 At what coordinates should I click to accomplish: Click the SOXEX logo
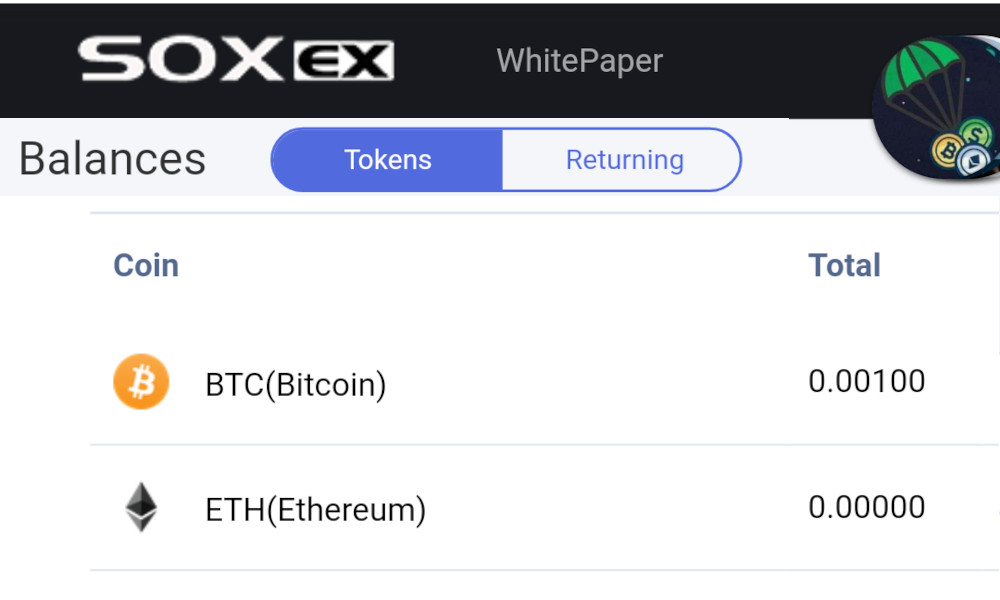(236, 60)
